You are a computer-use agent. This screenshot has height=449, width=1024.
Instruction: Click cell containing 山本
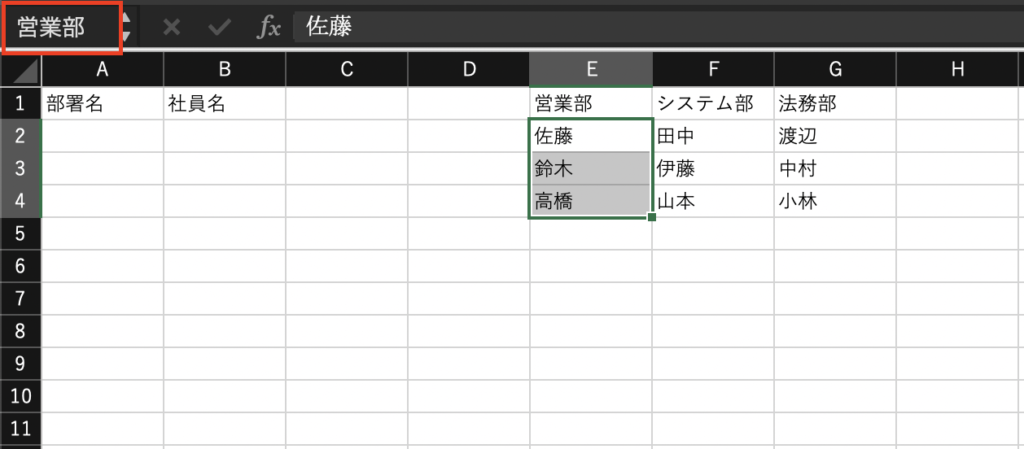click(x=712, y=201)
